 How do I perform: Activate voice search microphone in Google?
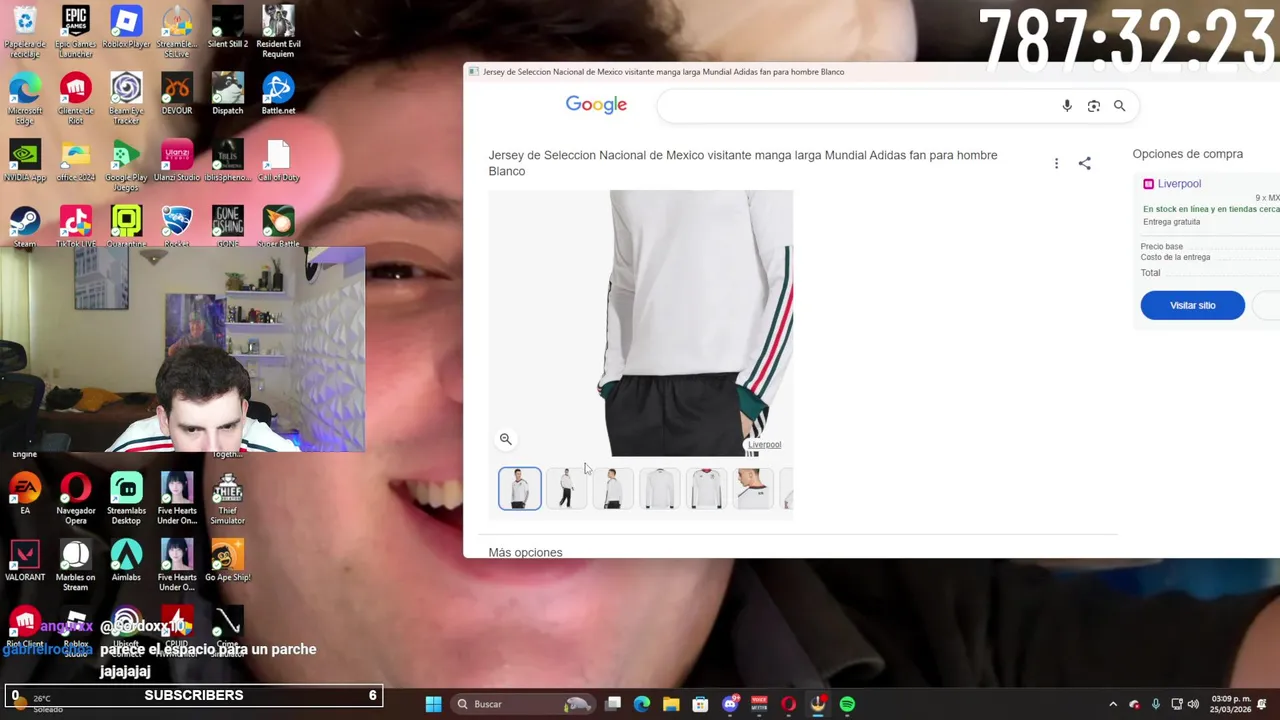[x=1067, y=106]
